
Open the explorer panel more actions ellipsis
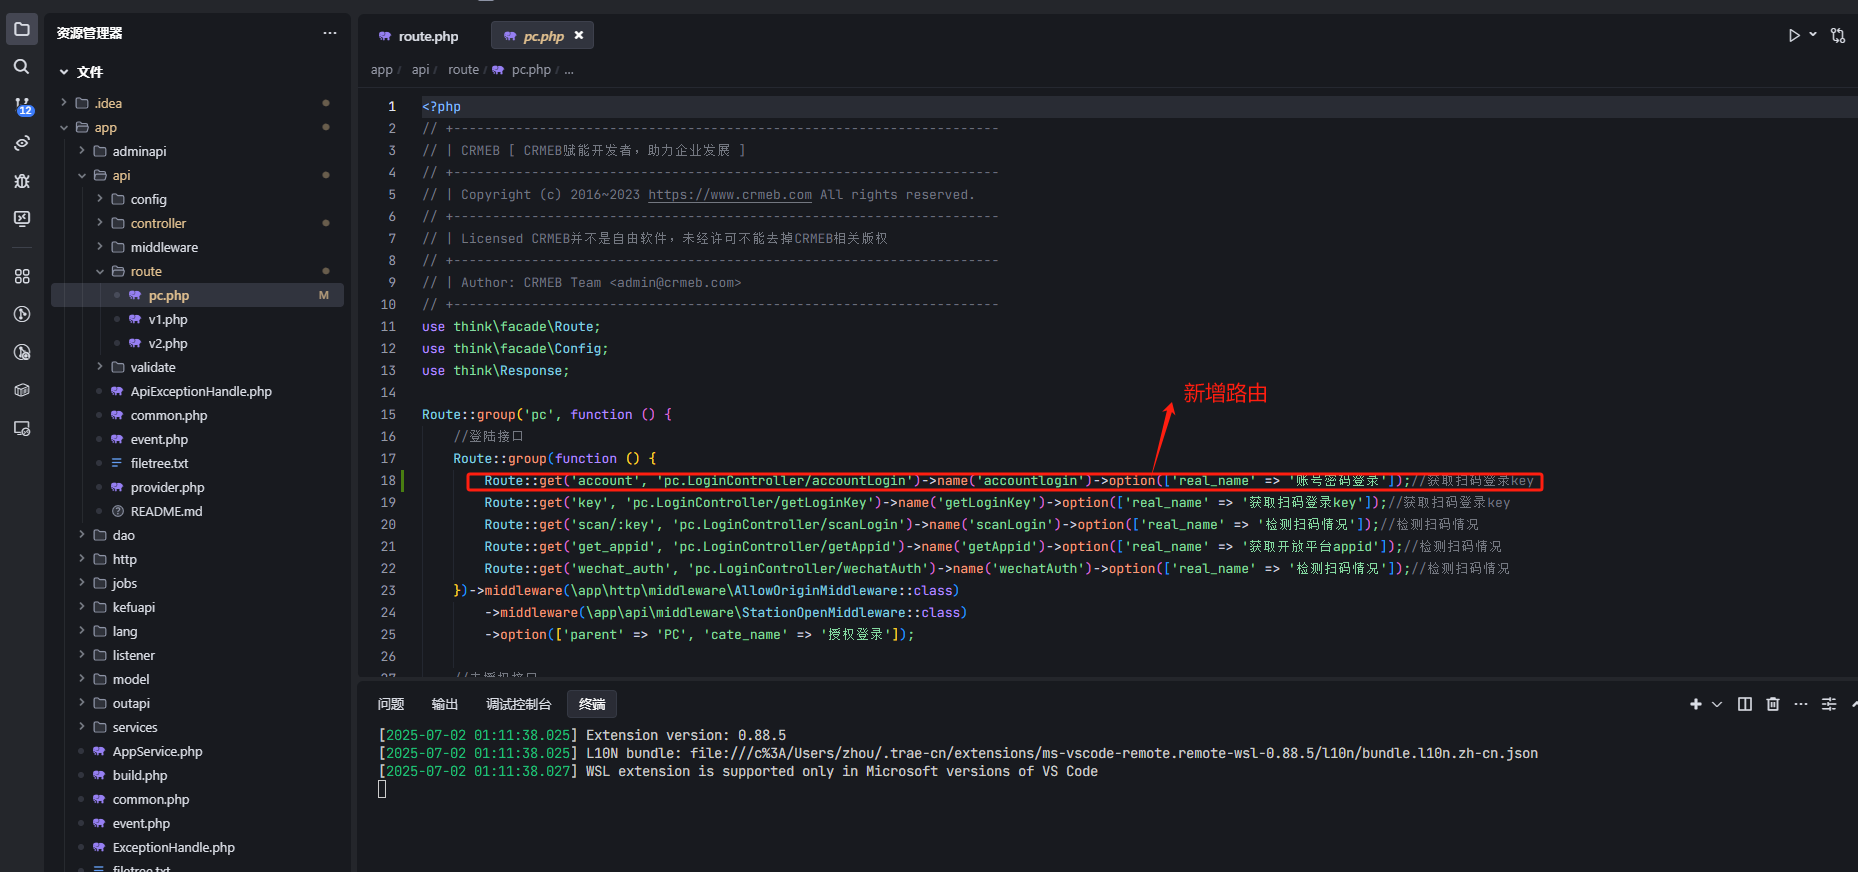coord(330,33)
